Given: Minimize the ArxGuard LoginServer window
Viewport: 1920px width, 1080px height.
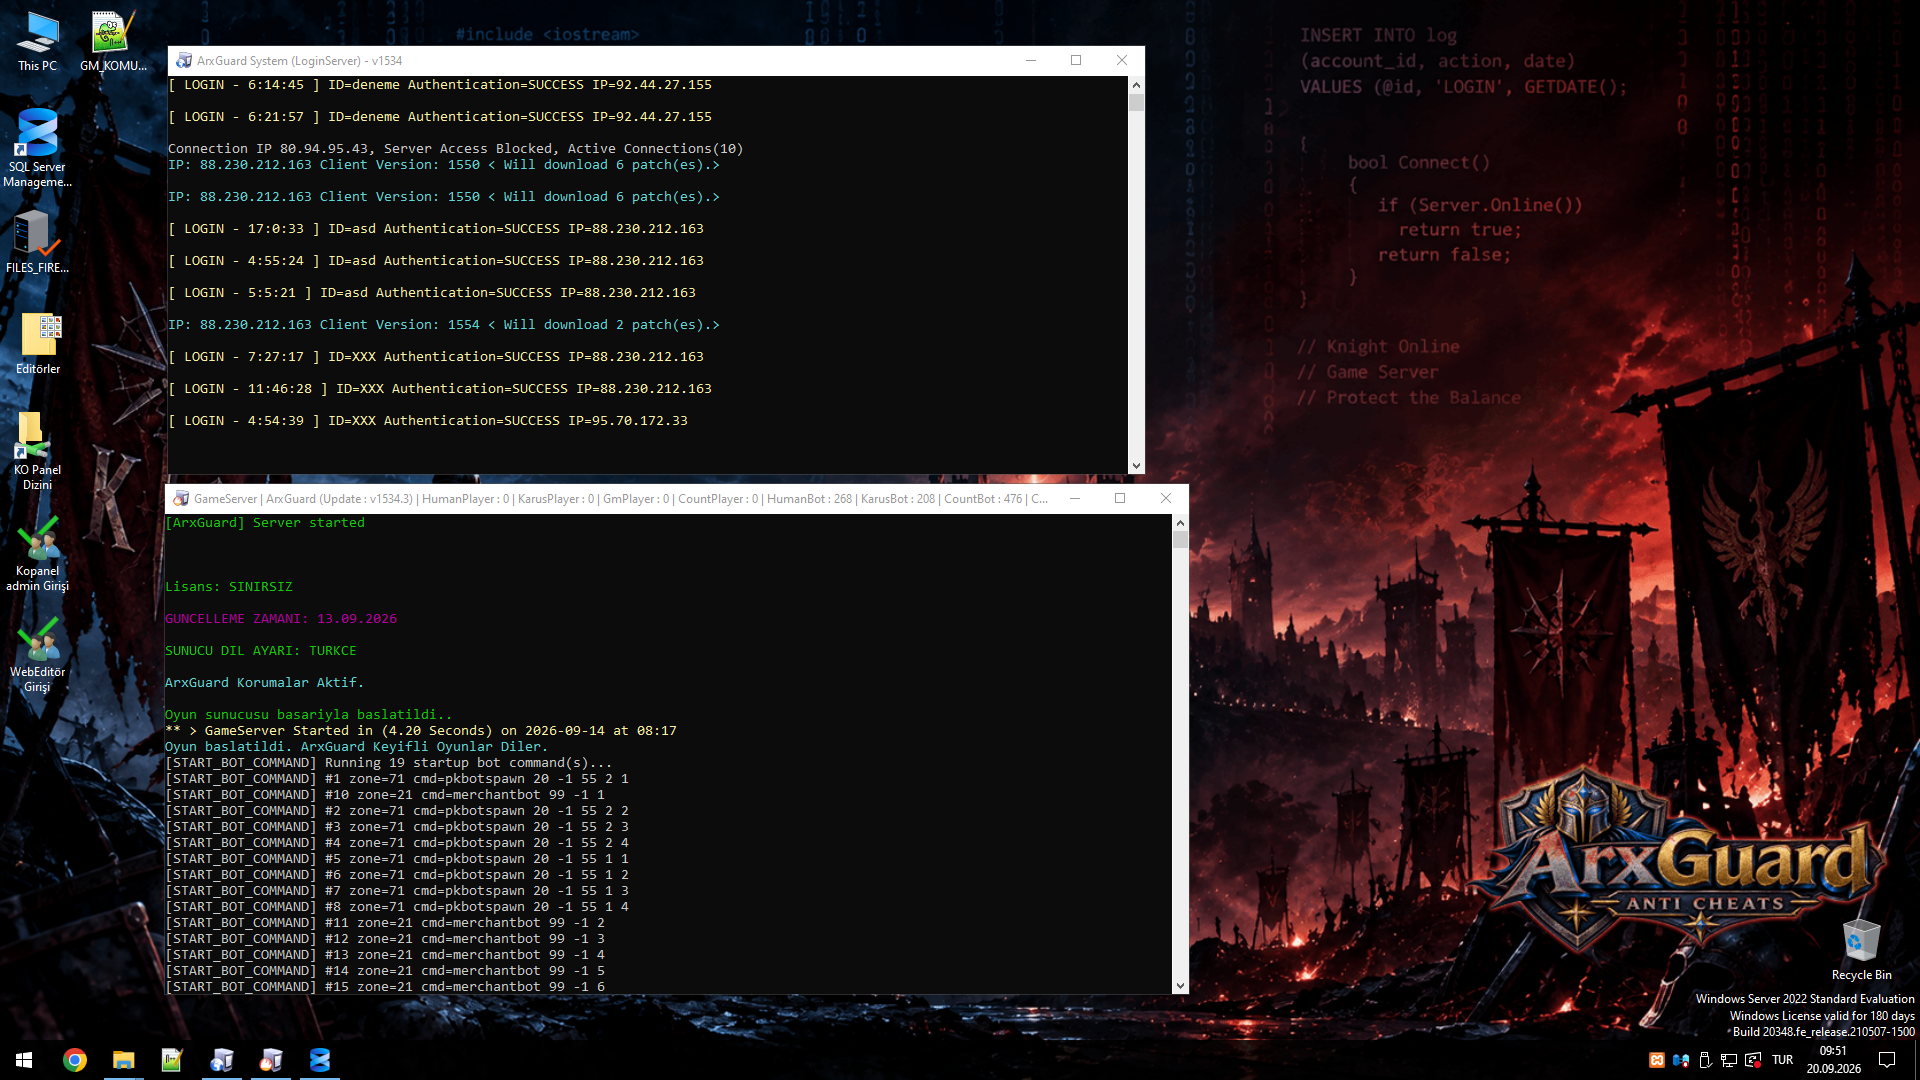Looking at the screenshot, I should [x=1030, y=61].
